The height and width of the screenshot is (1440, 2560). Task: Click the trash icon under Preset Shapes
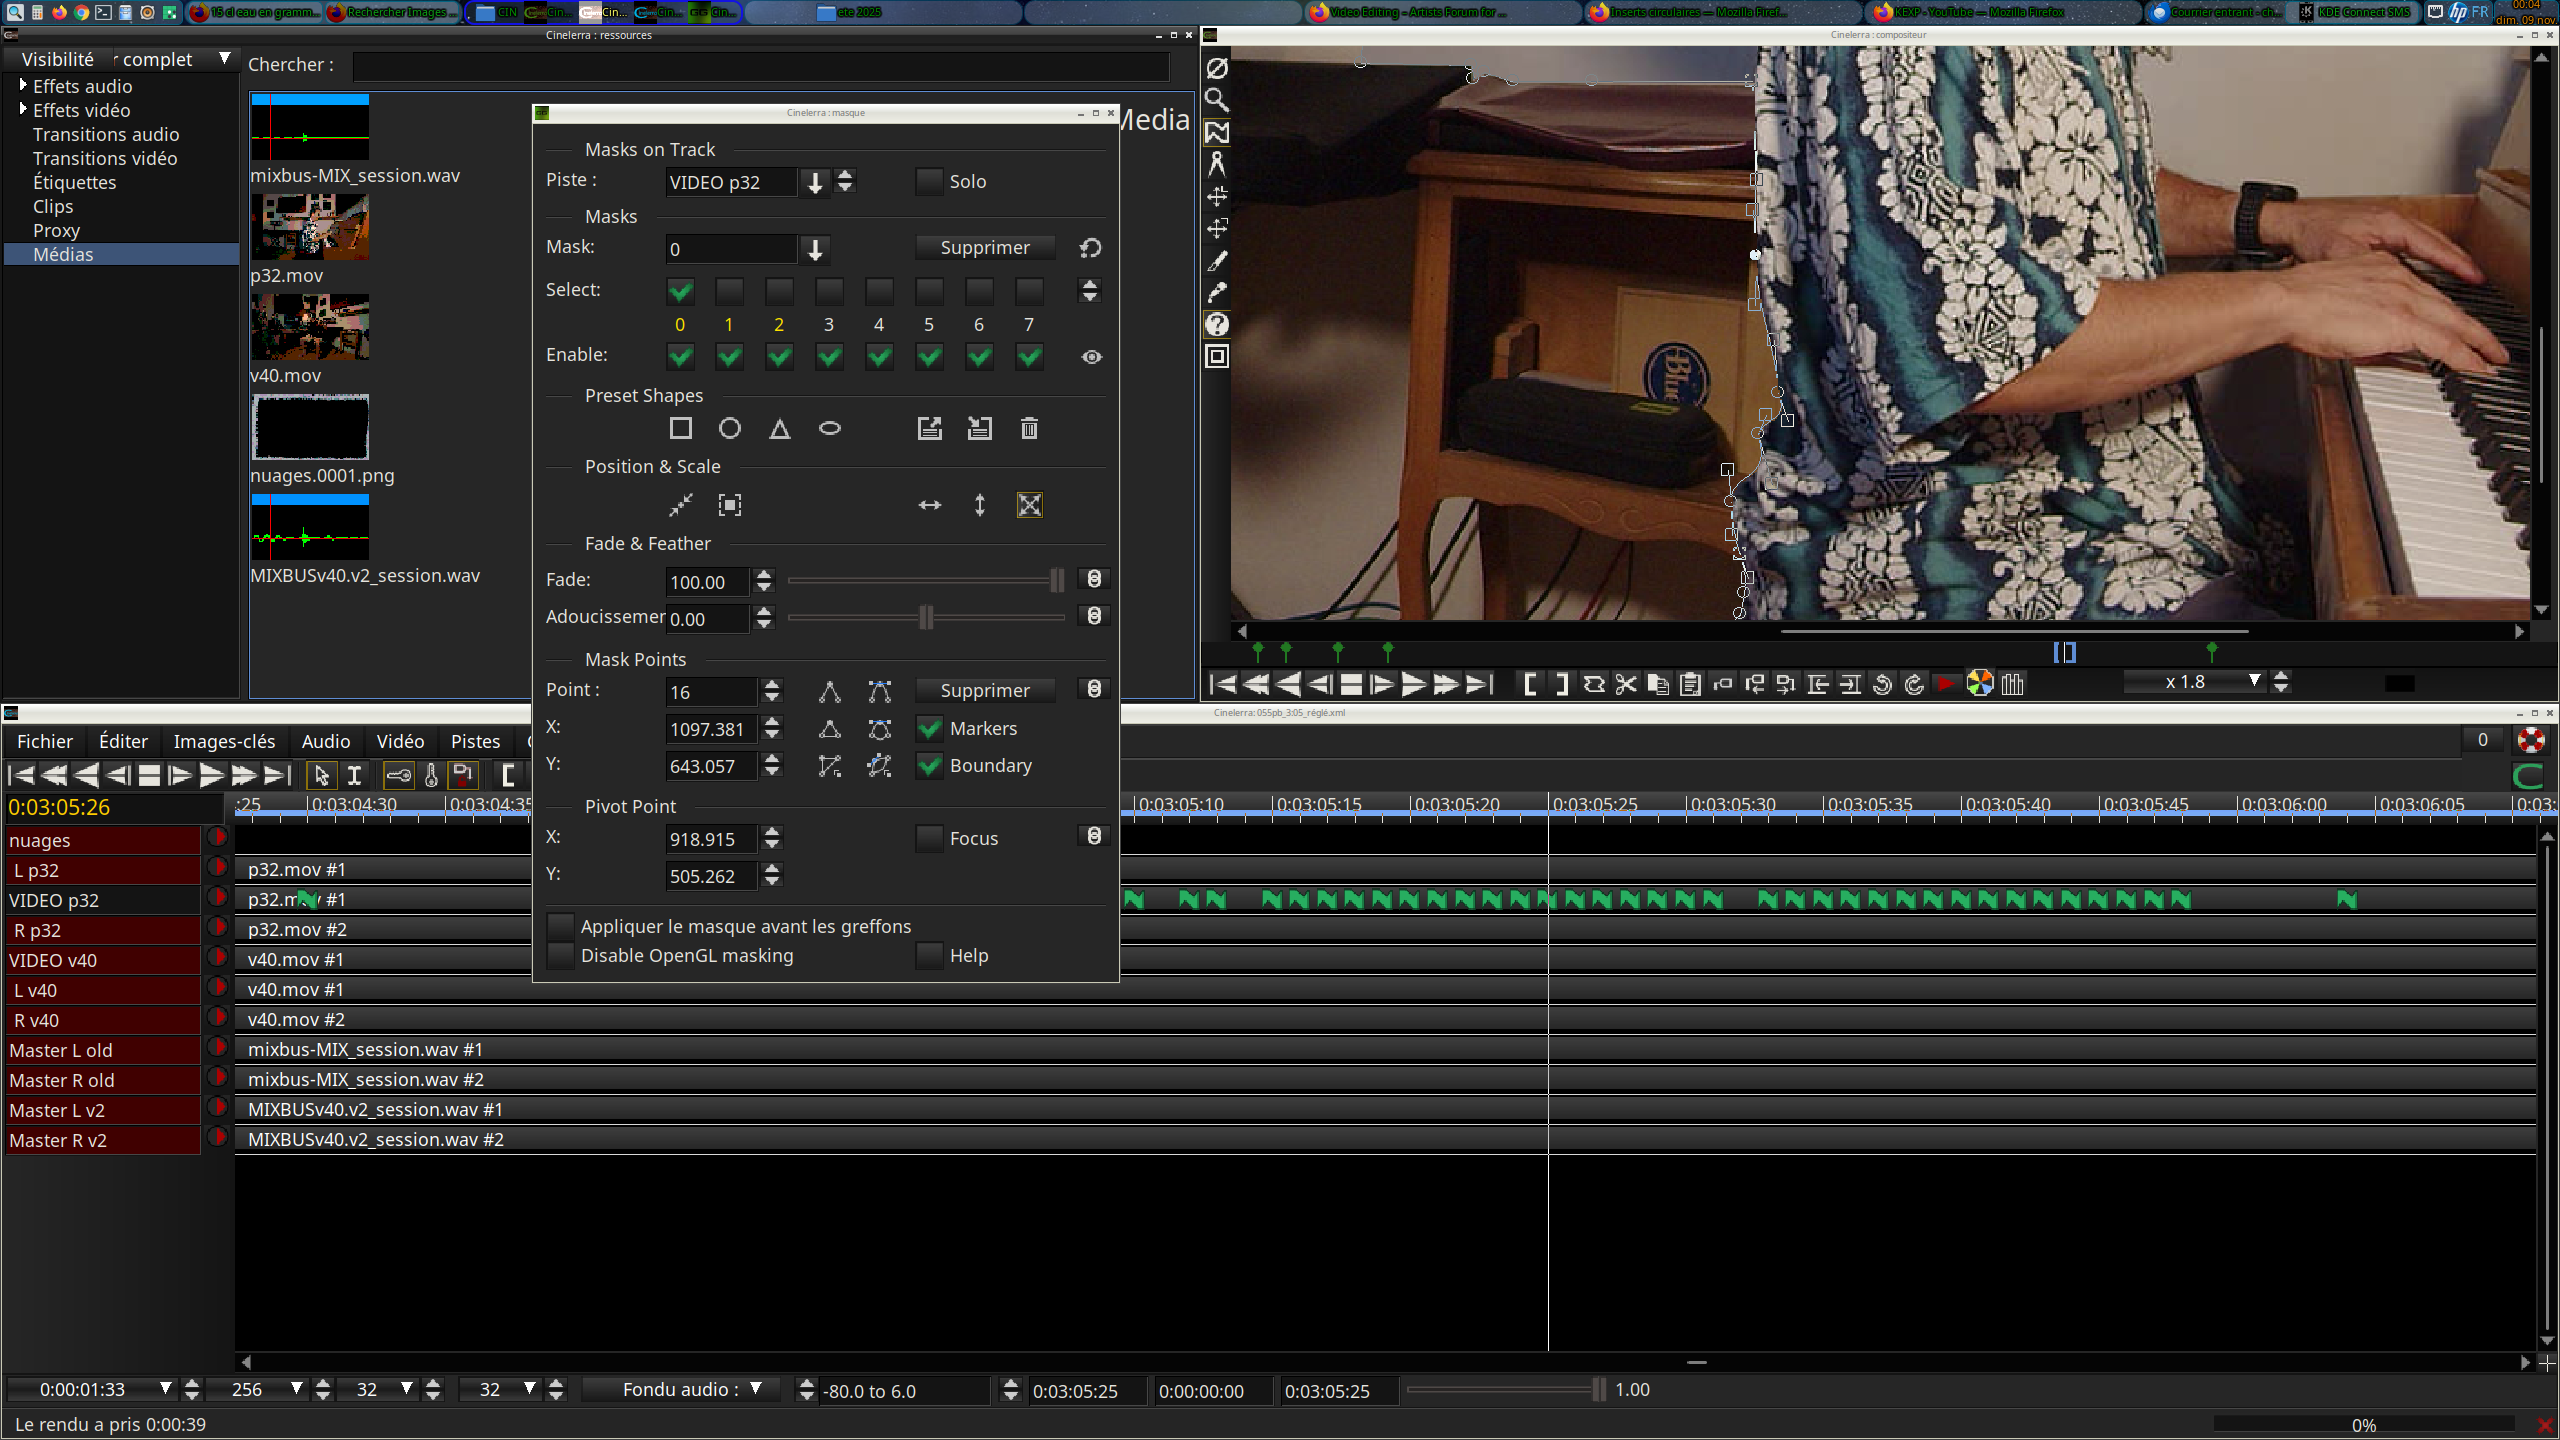(1029, 429)
